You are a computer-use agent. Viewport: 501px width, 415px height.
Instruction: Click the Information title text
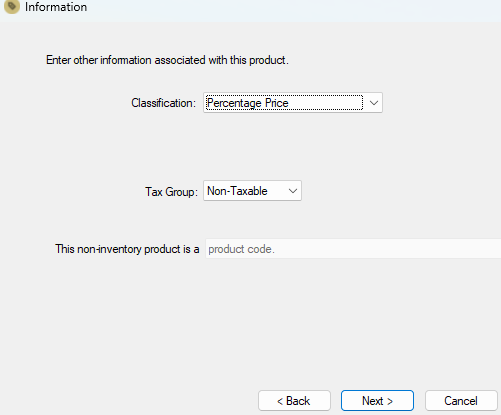[56, 7]
